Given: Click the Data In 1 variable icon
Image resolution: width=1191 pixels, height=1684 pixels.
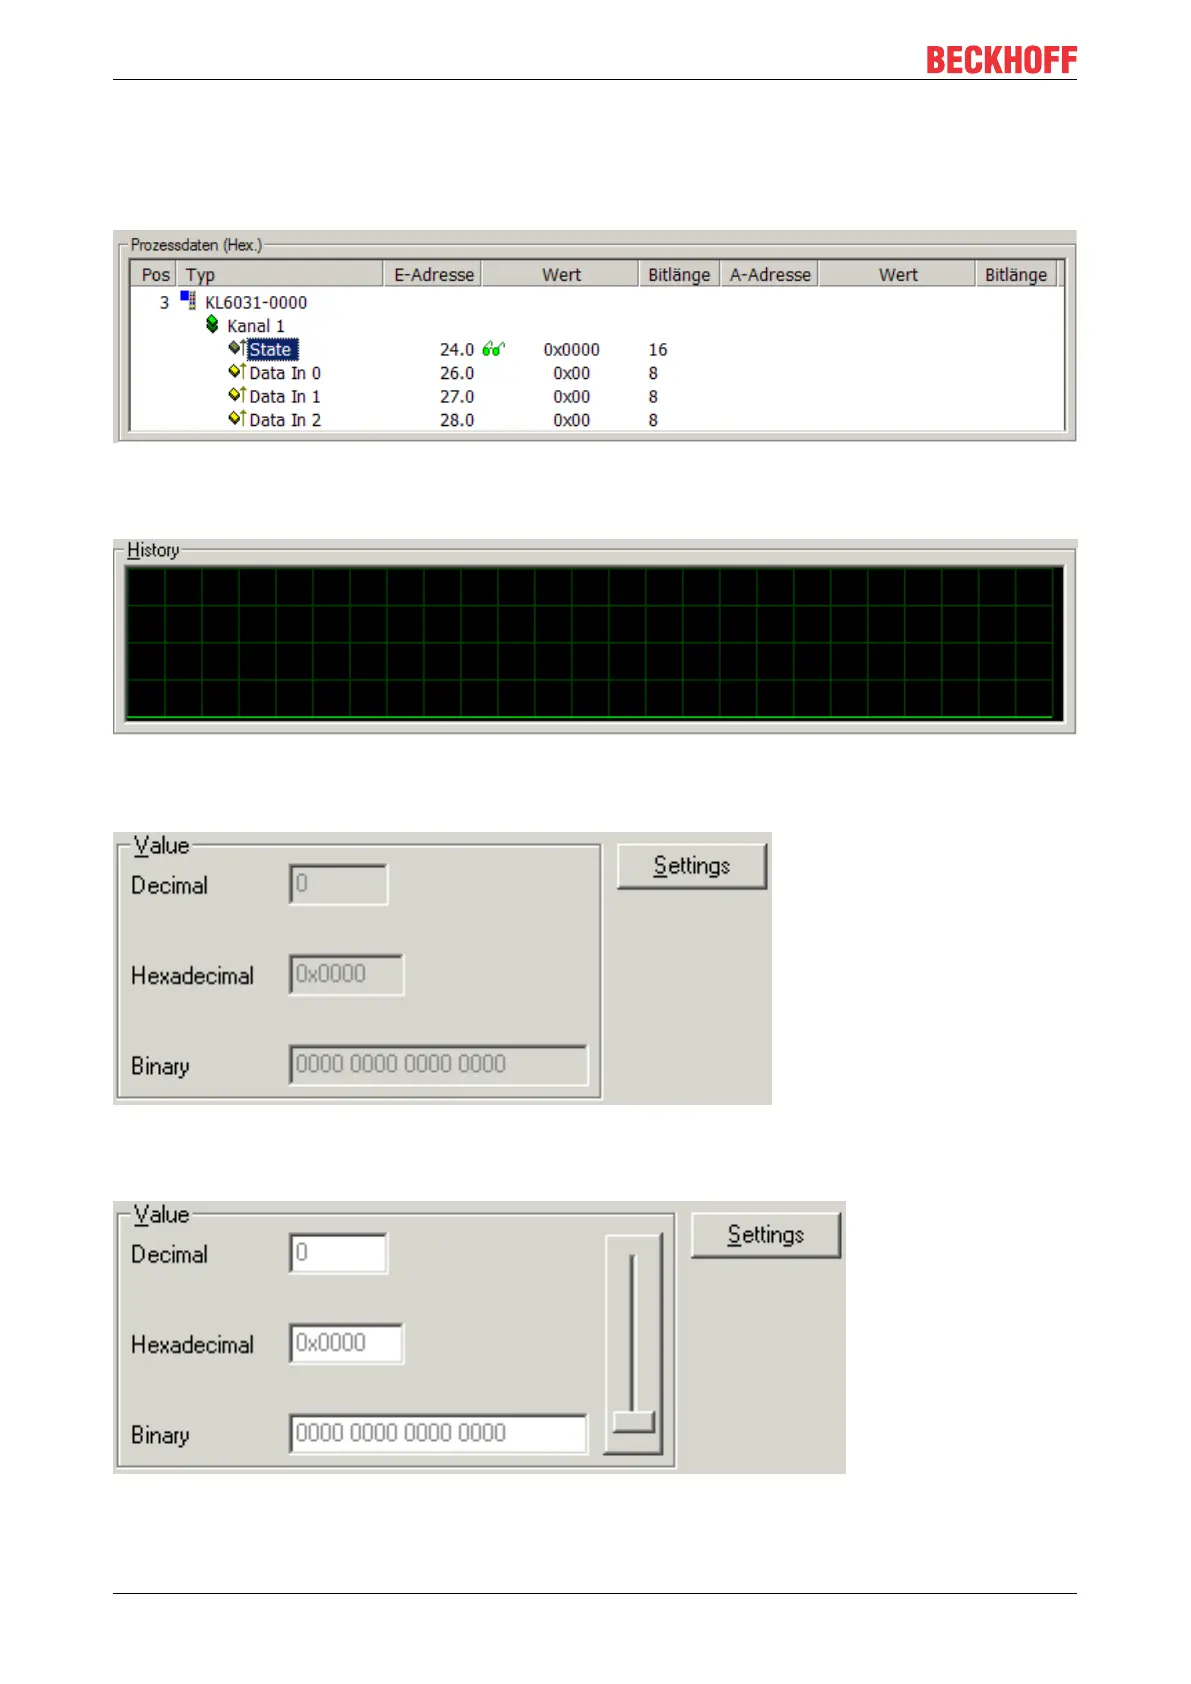Looking at the screenshot, I should pos(236,395).
